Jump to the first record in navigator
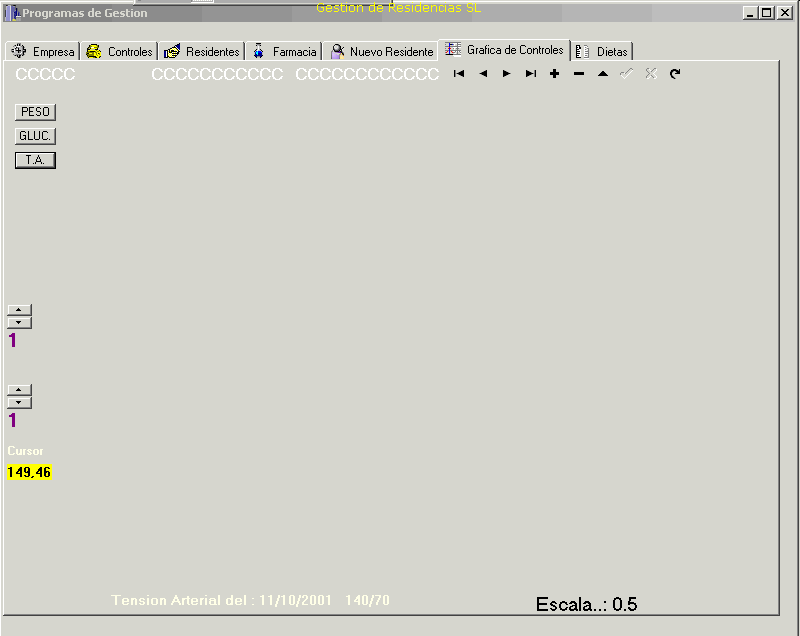The image size is (800, 636). coord(459,74)
